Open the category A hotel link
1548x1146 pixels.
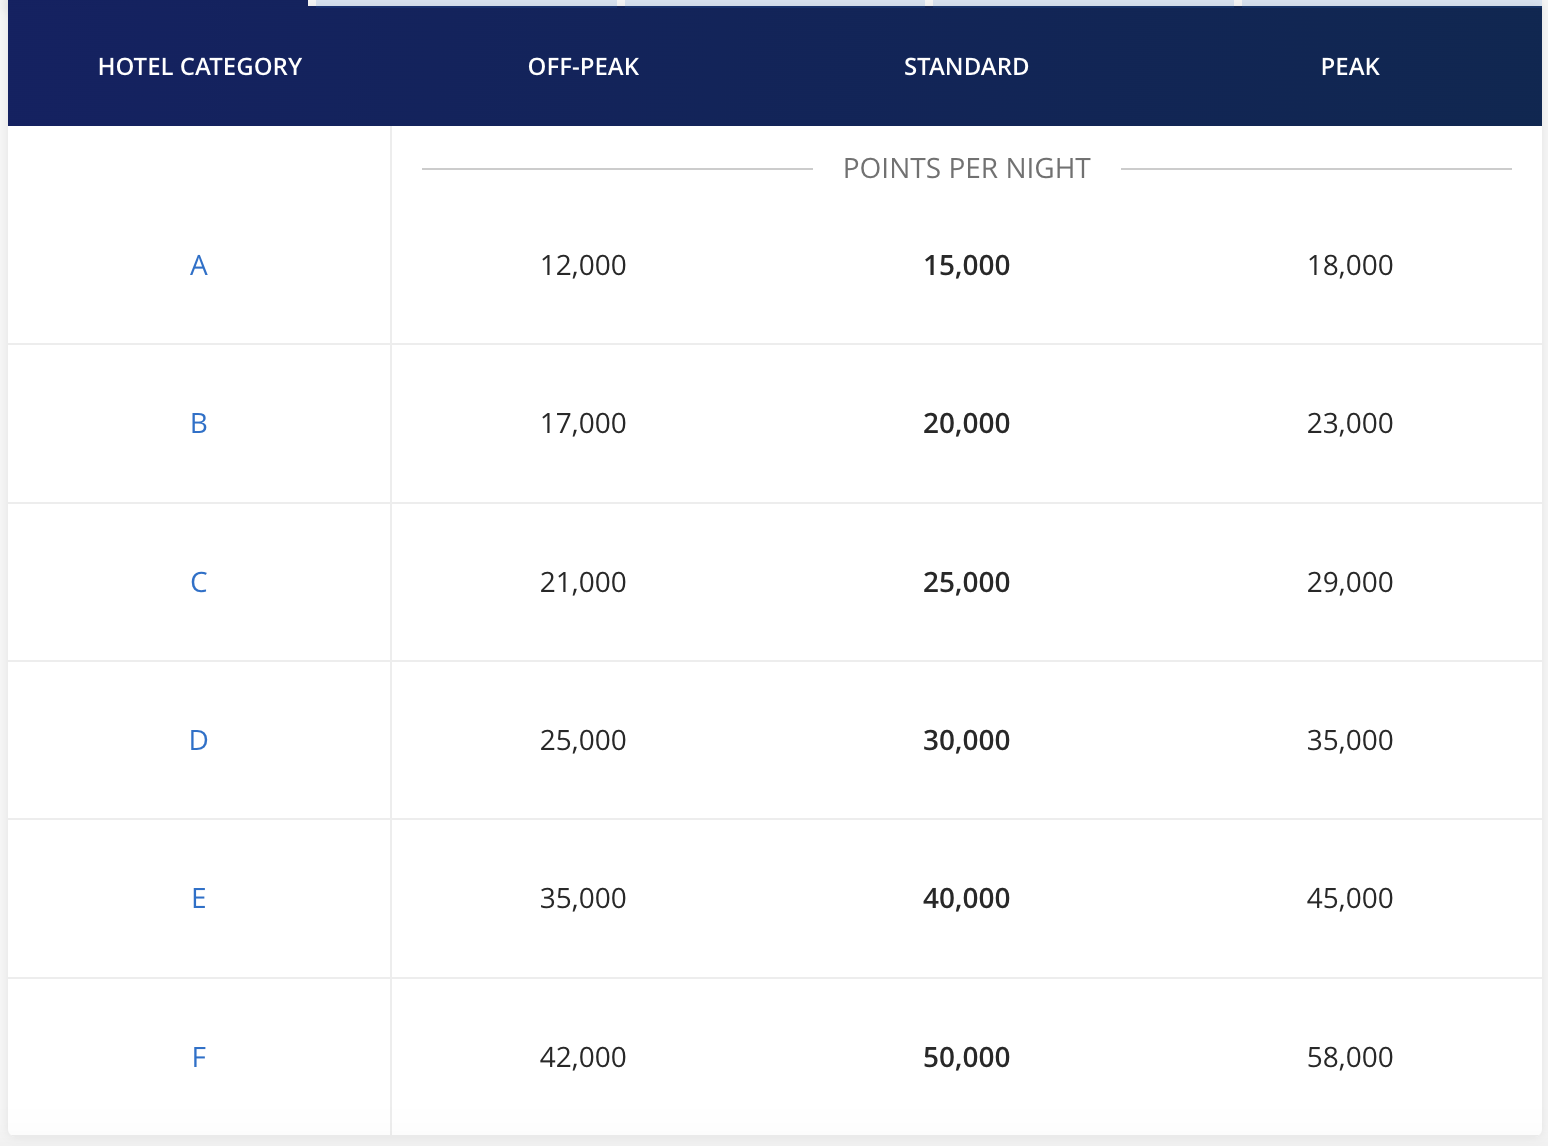pos(199,265)
